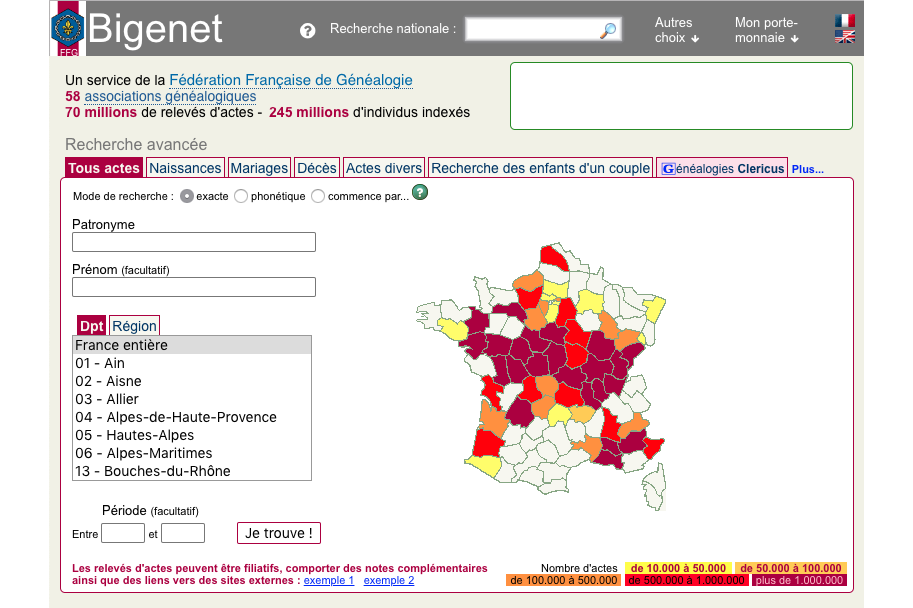Click the Patronyme input field
Screen dimensions: 913x608
(x=194, y=242)
